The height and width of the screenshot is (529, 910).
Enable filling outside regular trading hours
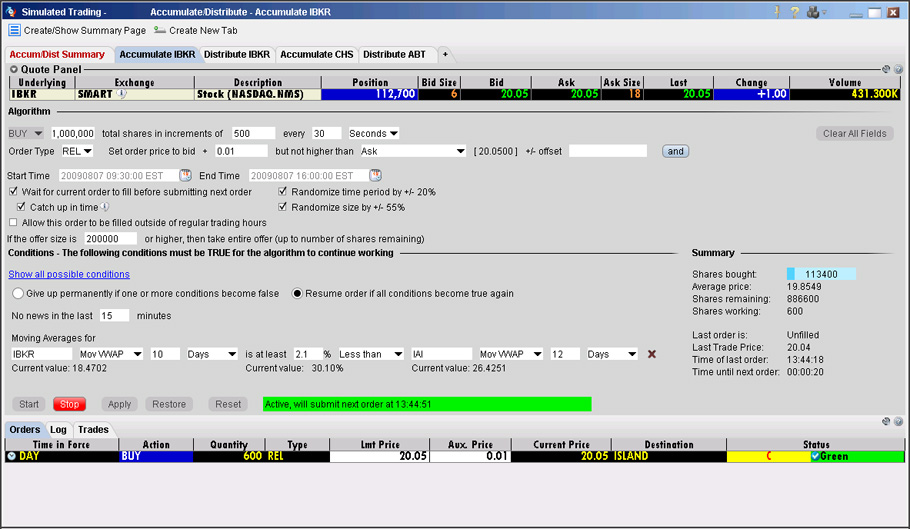[13, 222]
